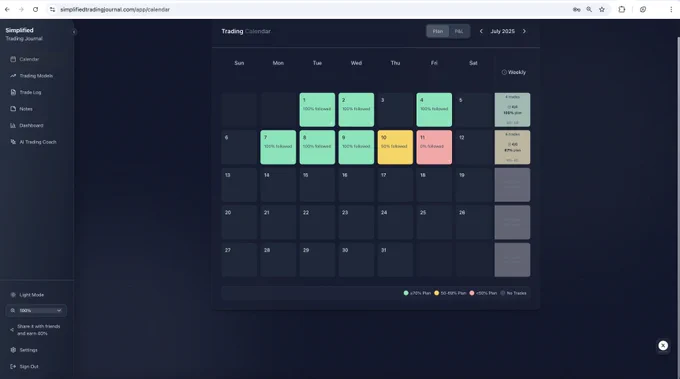Click Sign Out
680x379 pixels.
[x=29, y=366]
